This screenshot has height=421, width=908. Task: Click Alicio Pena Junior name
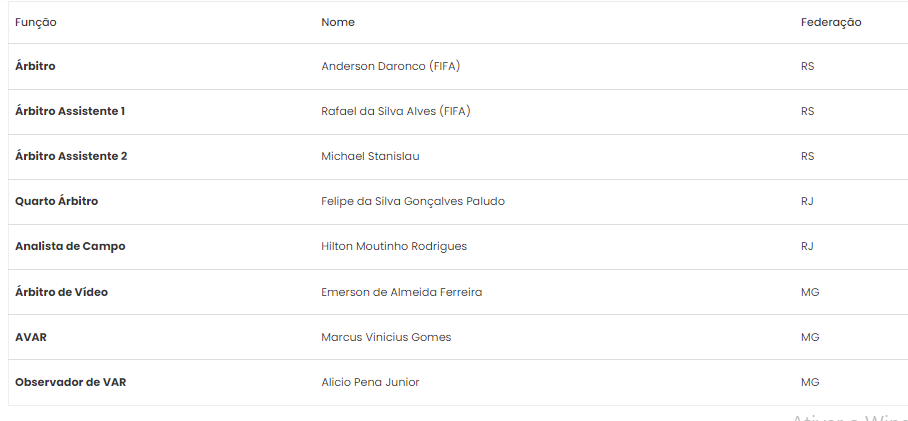tap(370, 382)
